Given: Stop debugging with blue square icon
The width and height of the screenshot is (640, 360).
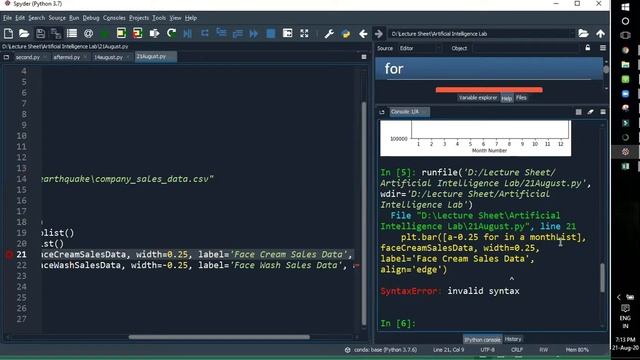Looking at the screenshot, I should [271, 33].
